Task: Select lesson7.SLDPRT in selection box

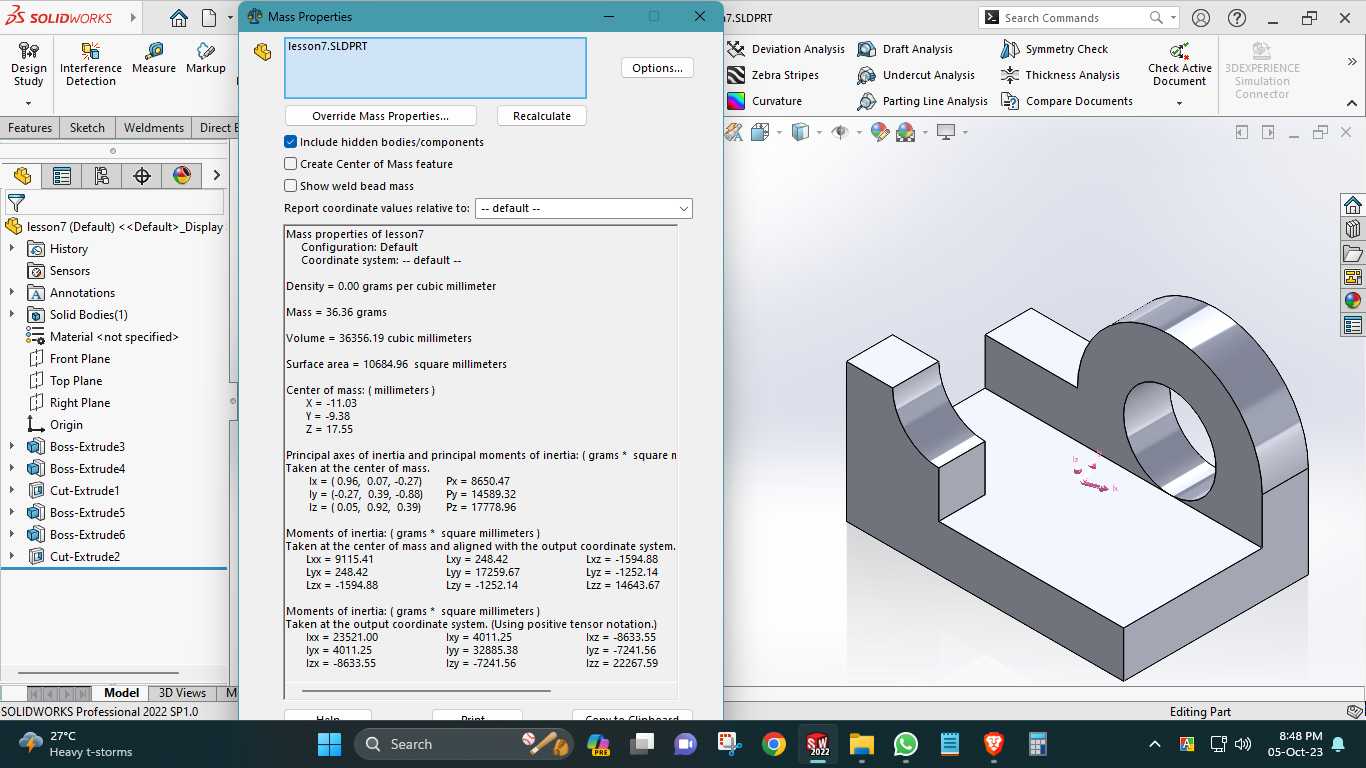Action: 328,46
